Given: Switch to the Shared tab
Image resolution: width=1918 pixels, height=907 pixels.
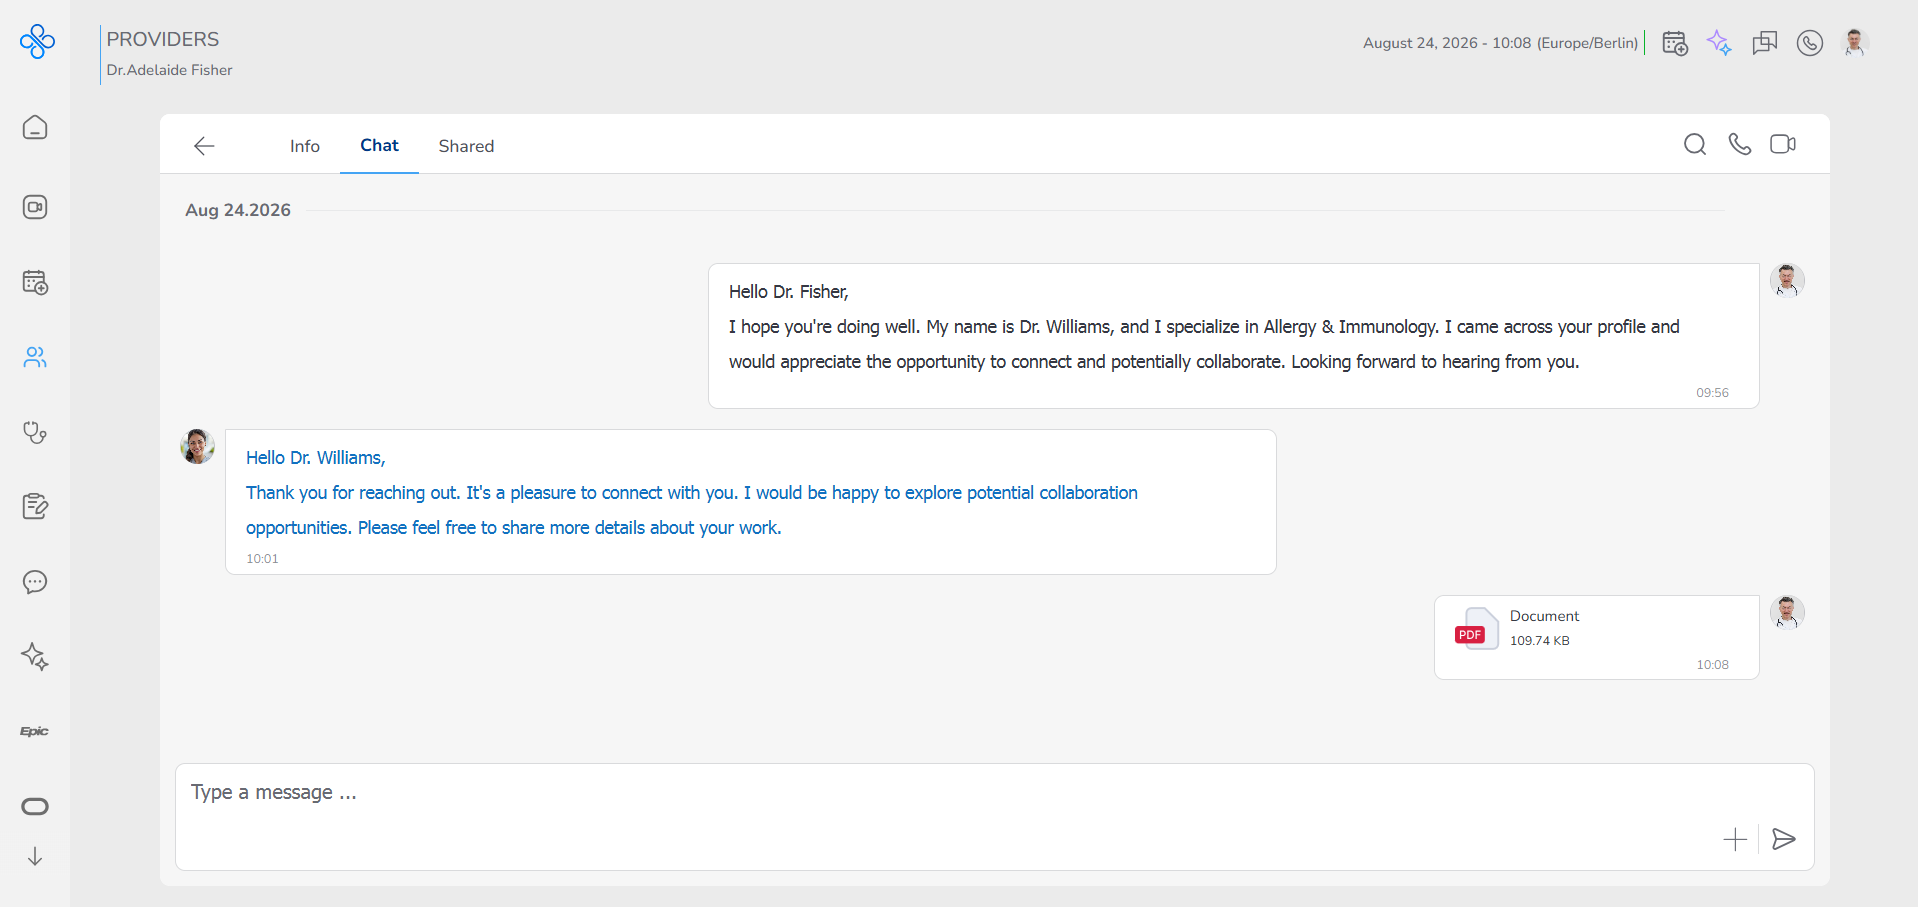Looking at the screenshot, I should click(x=466, y=146).
